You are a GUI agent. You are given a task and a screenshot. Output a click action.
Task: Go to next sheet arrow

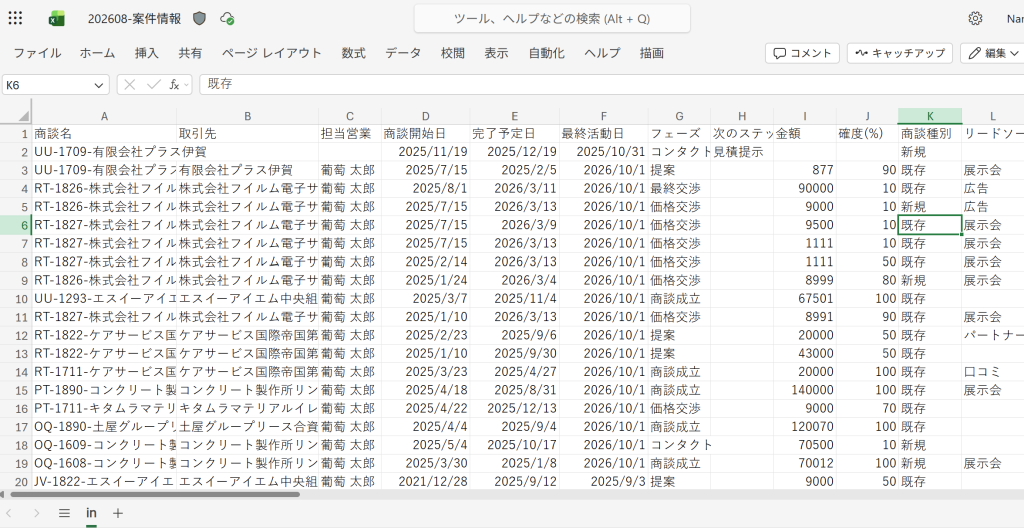[x=37, y=513]
